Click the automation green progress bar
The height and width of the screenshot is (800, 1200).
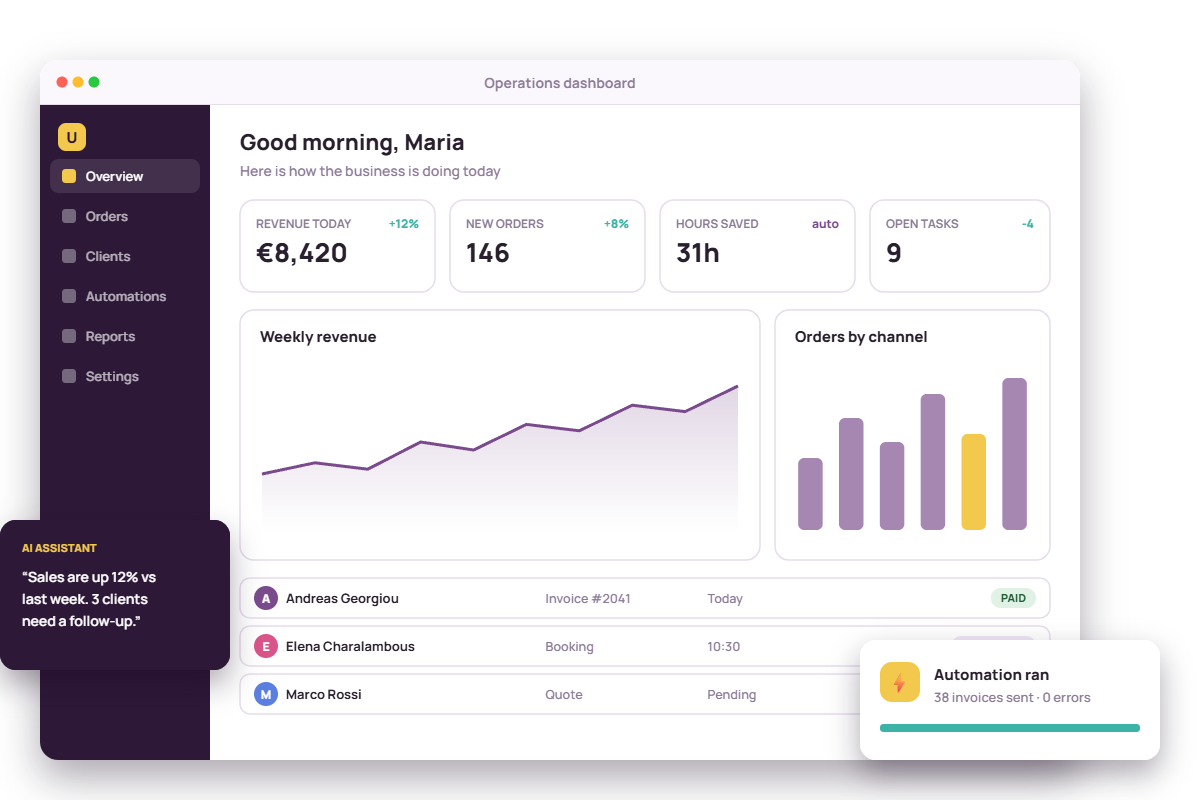point(1010,728)
